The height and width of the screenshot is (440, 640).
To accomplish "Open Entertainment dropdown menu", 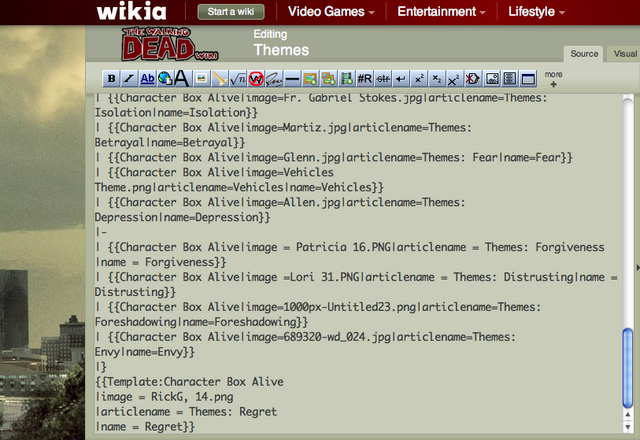I will [441, 11].
